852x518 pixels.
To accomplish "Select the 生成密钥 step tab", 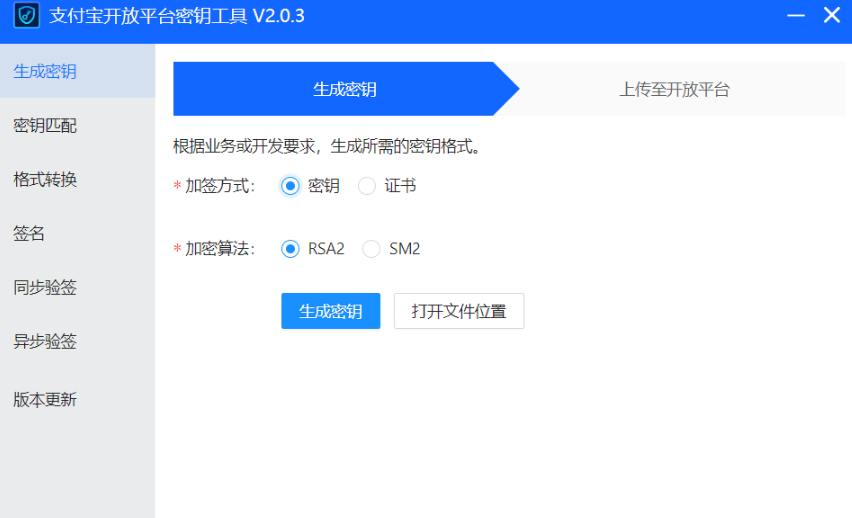I will [x=345, y=89].
